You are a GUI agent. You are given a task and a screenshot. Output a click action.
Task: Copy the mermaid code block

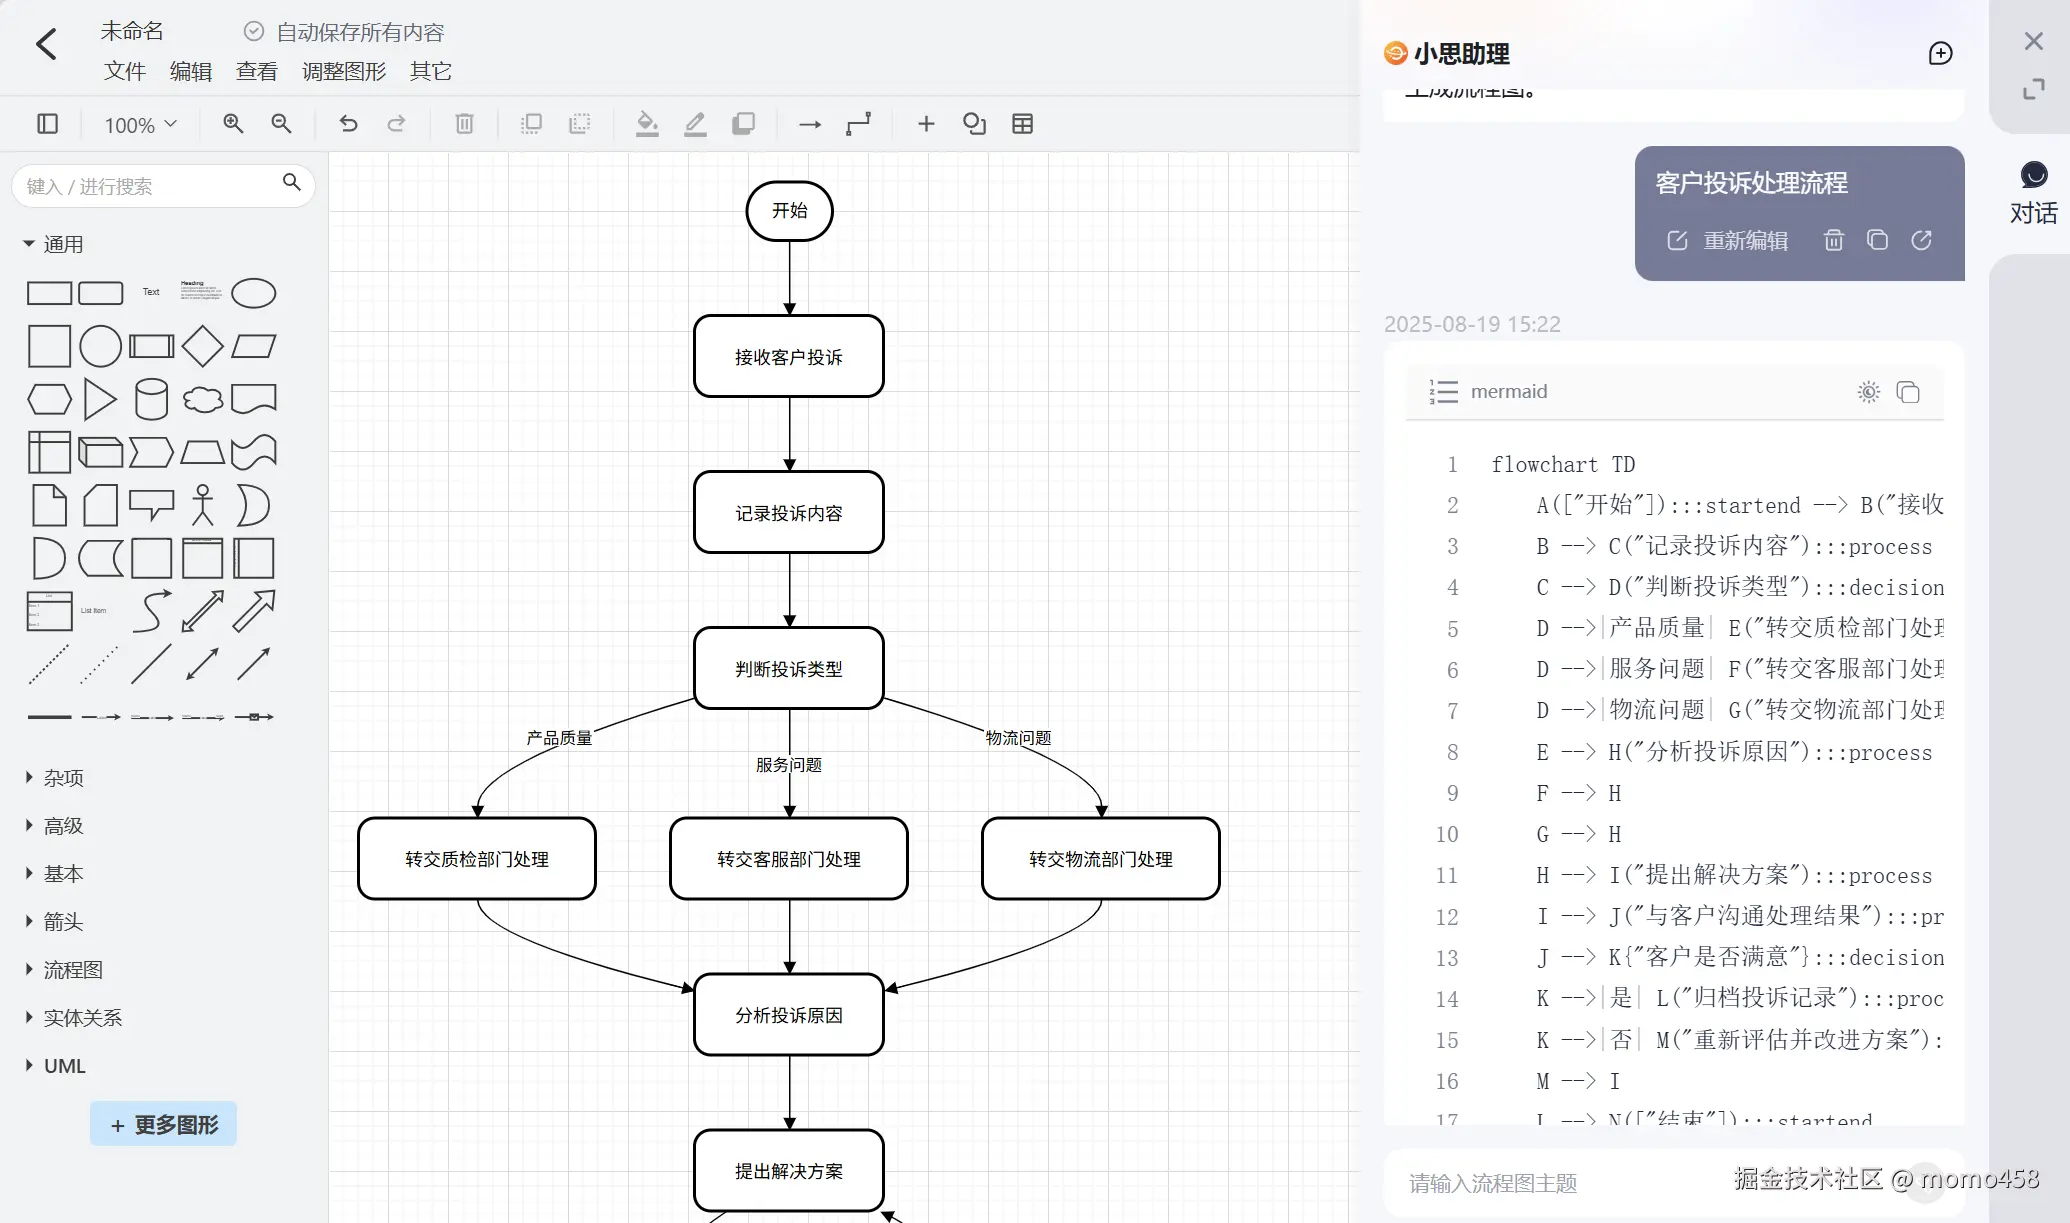click(1908, 392)
